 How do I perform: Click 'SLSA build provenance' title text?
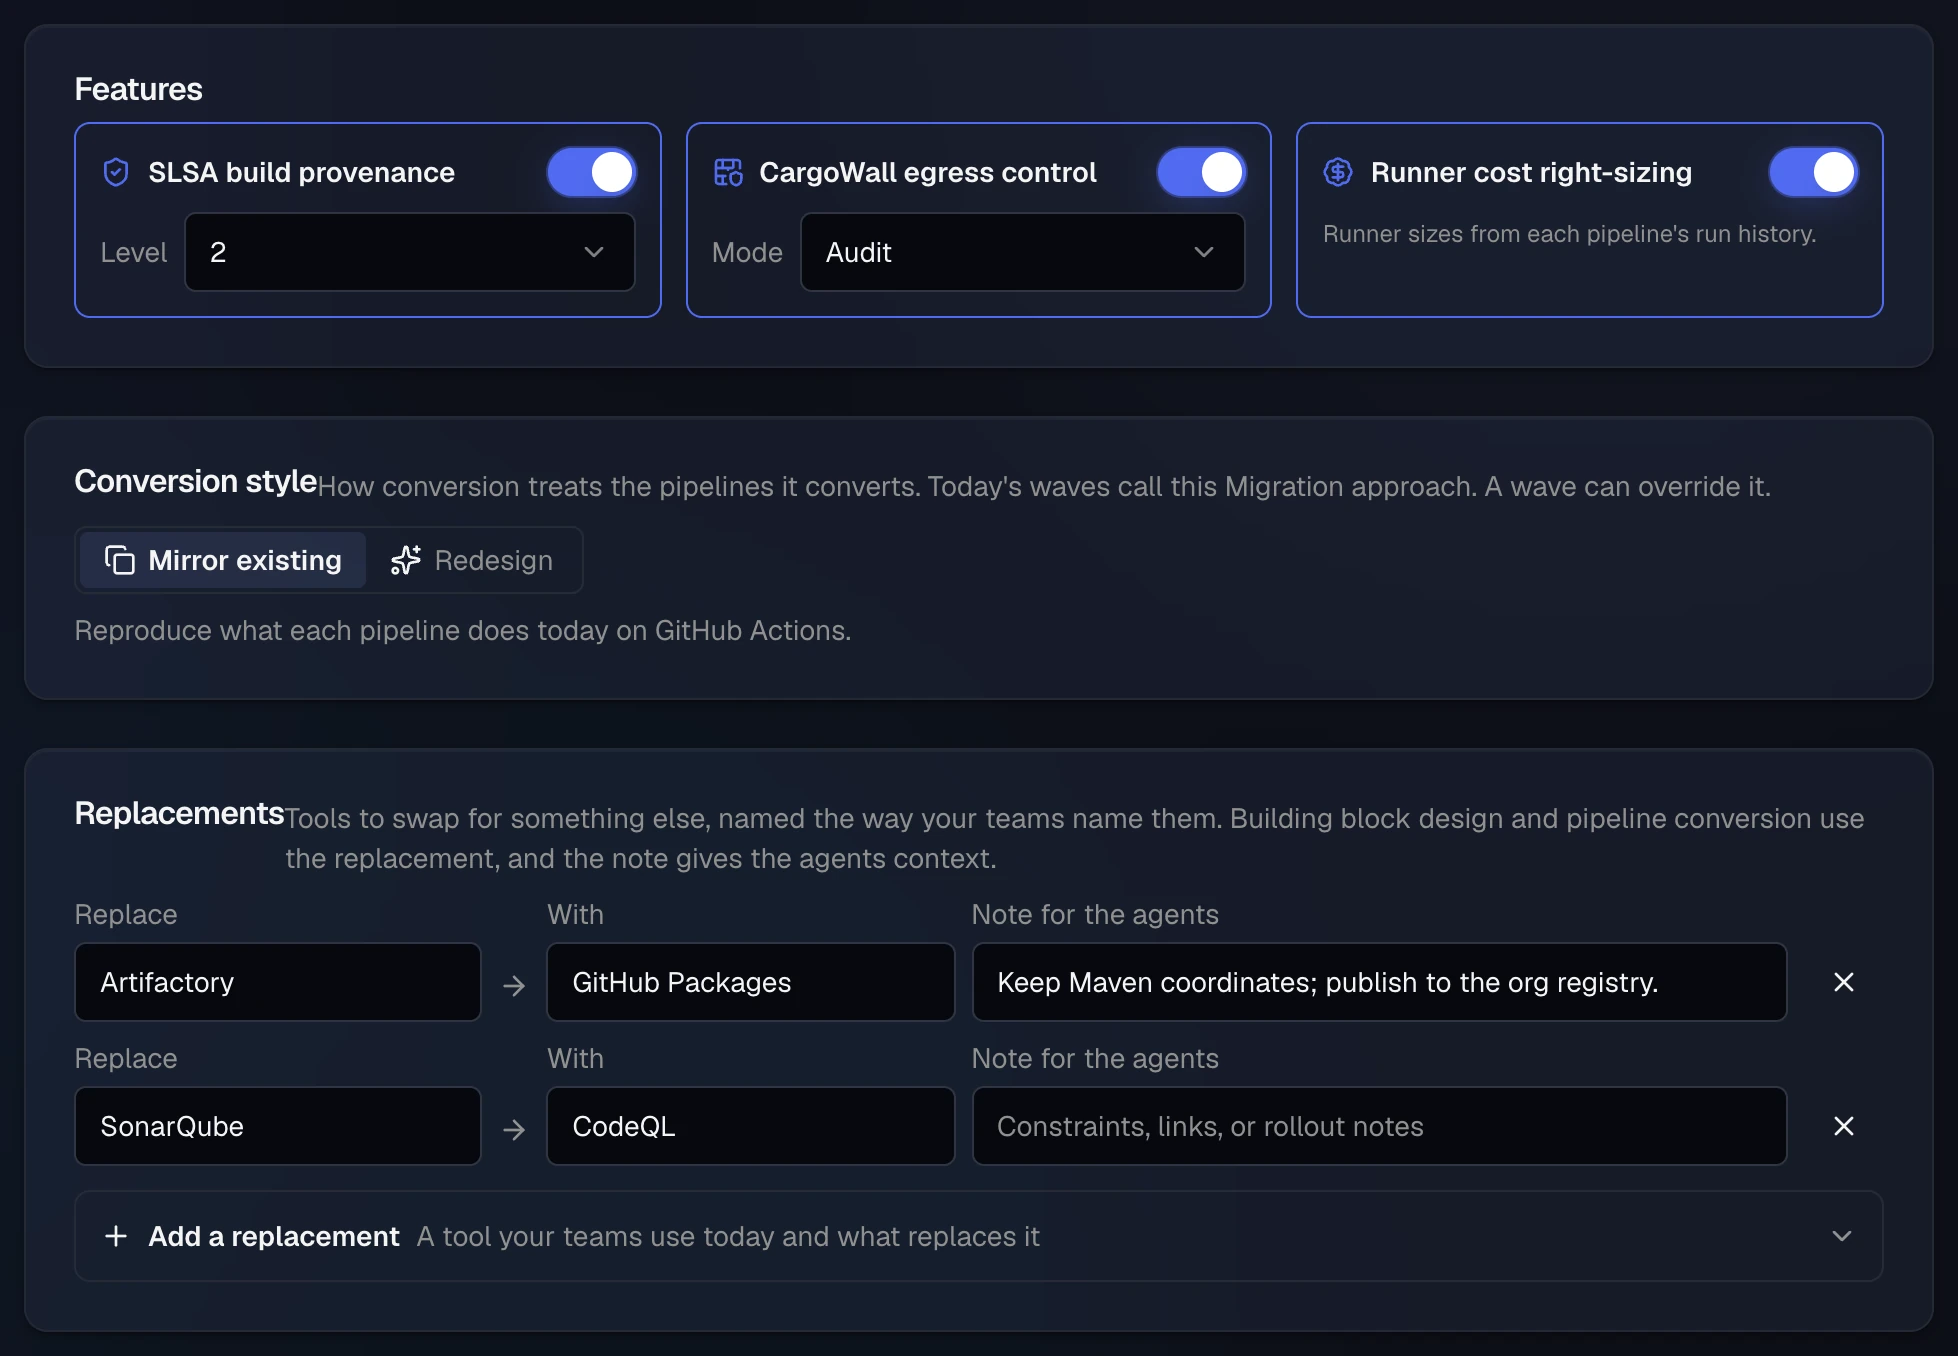click(x=301, y=172)
